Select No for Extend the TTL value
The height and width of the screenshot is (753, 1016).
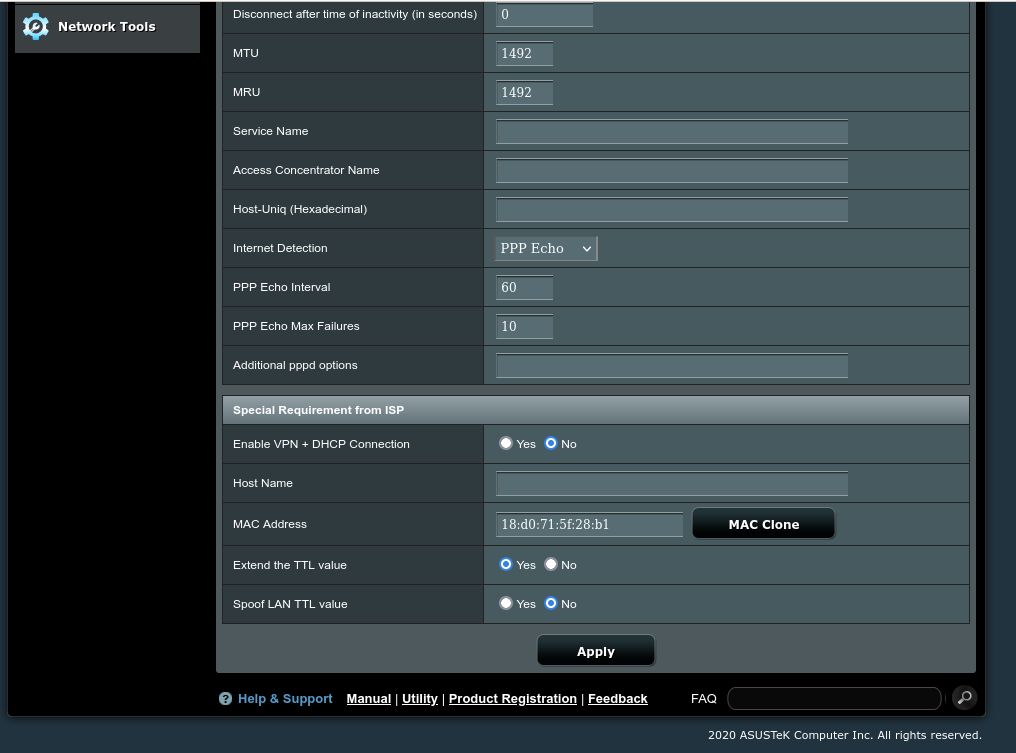[x=551, y=564]
